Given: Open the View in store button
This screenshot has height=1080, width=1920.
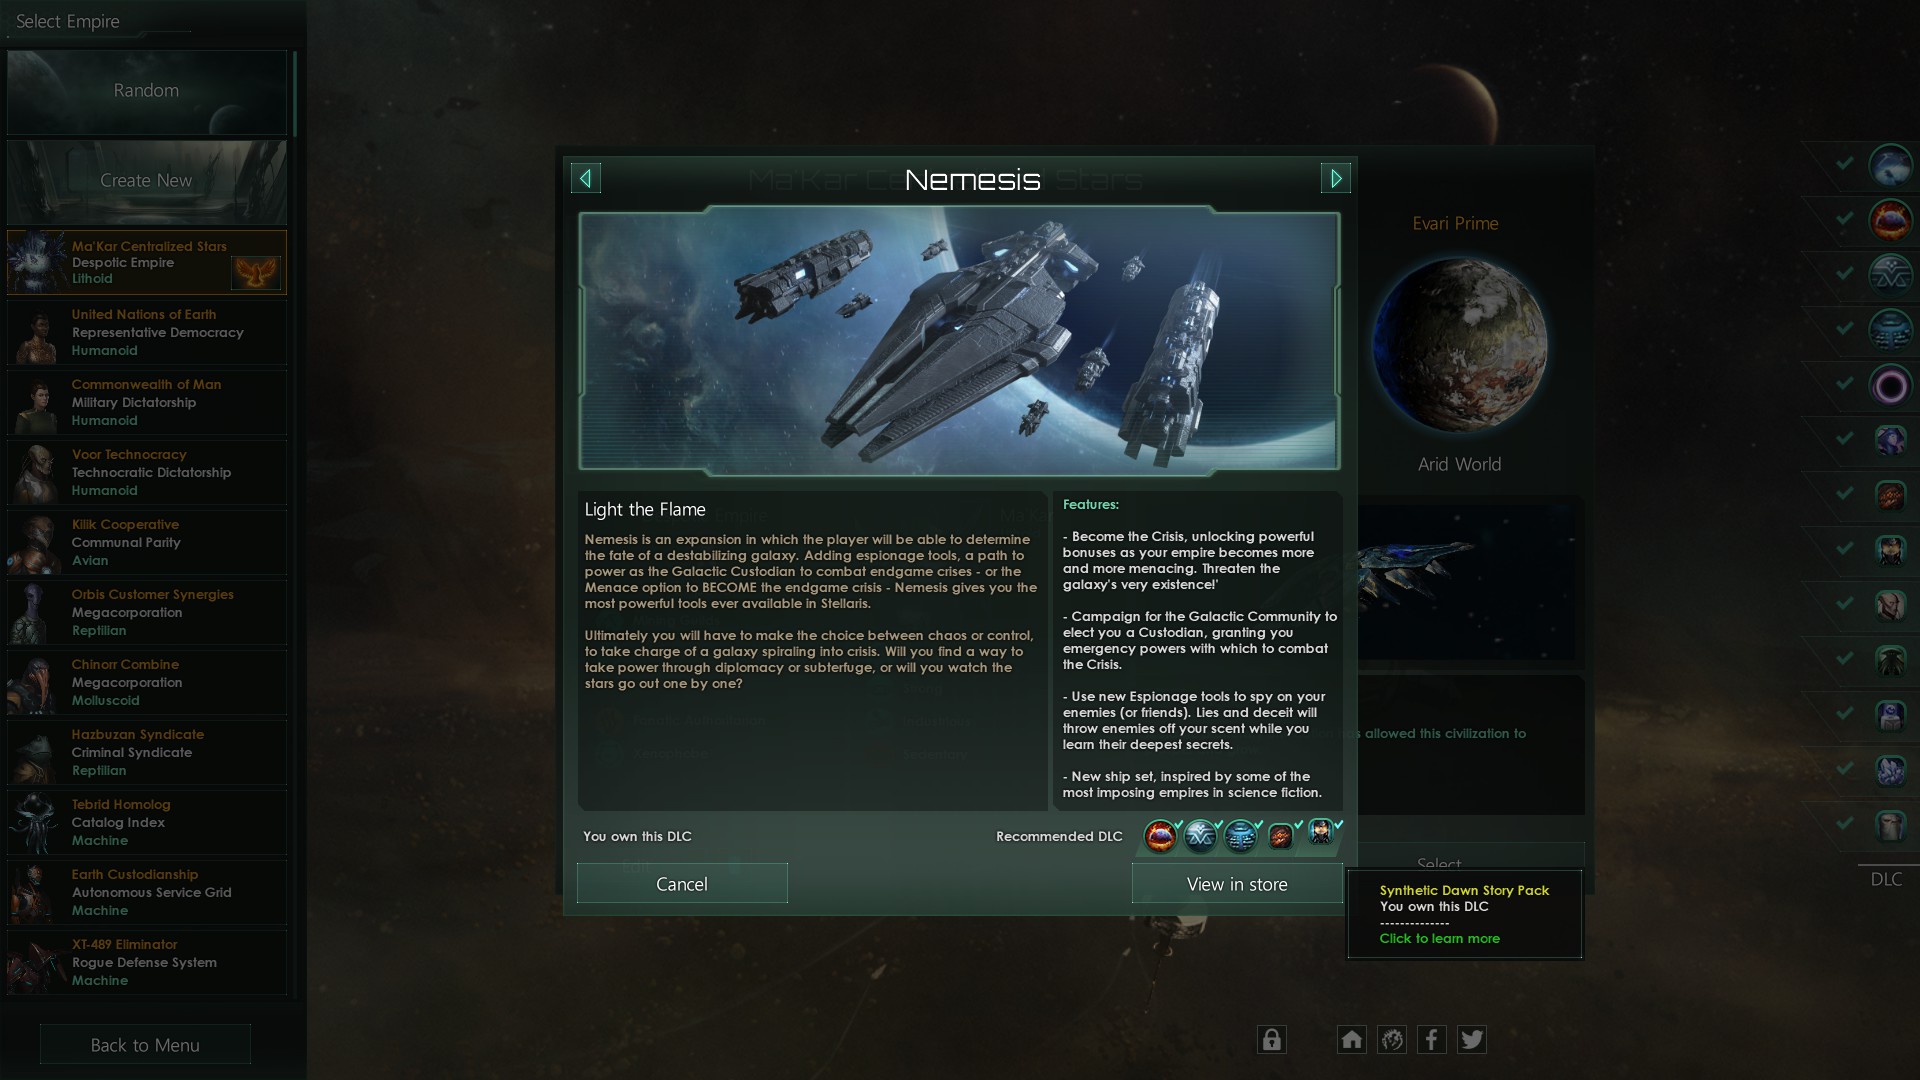Looking at the screenshot, I should 1237,884.
